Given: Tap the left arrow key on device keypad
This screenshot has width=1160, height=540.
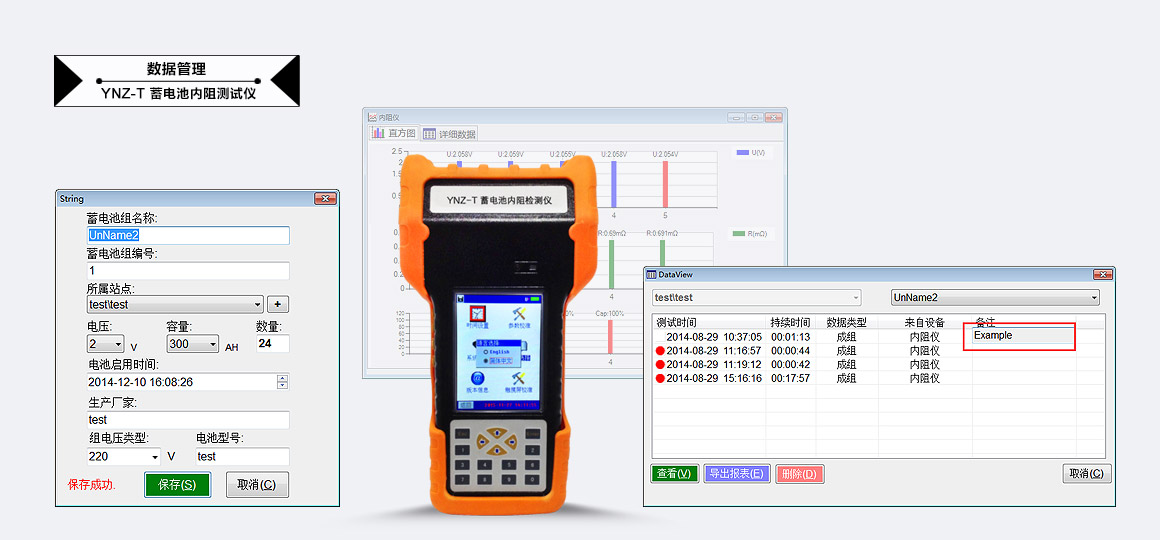Looking at the screenshot, I should pos(483,442).
